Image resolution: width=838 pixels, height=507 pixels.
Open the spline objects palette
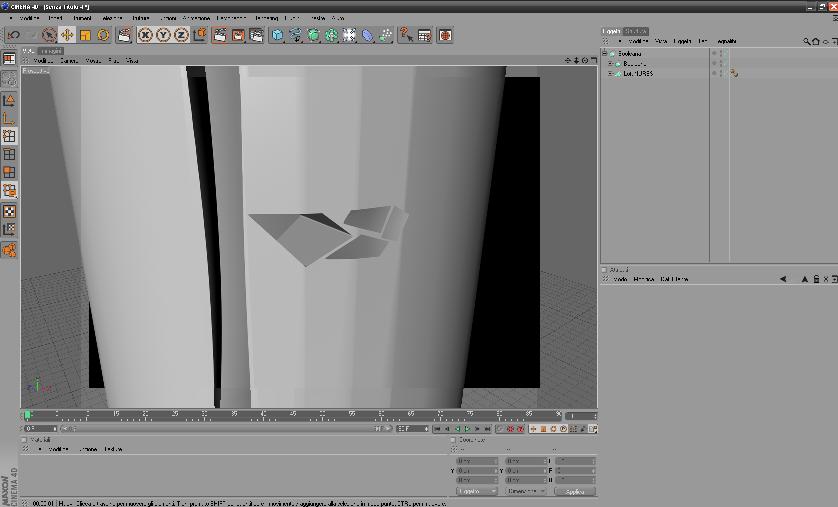pos(295,35)
